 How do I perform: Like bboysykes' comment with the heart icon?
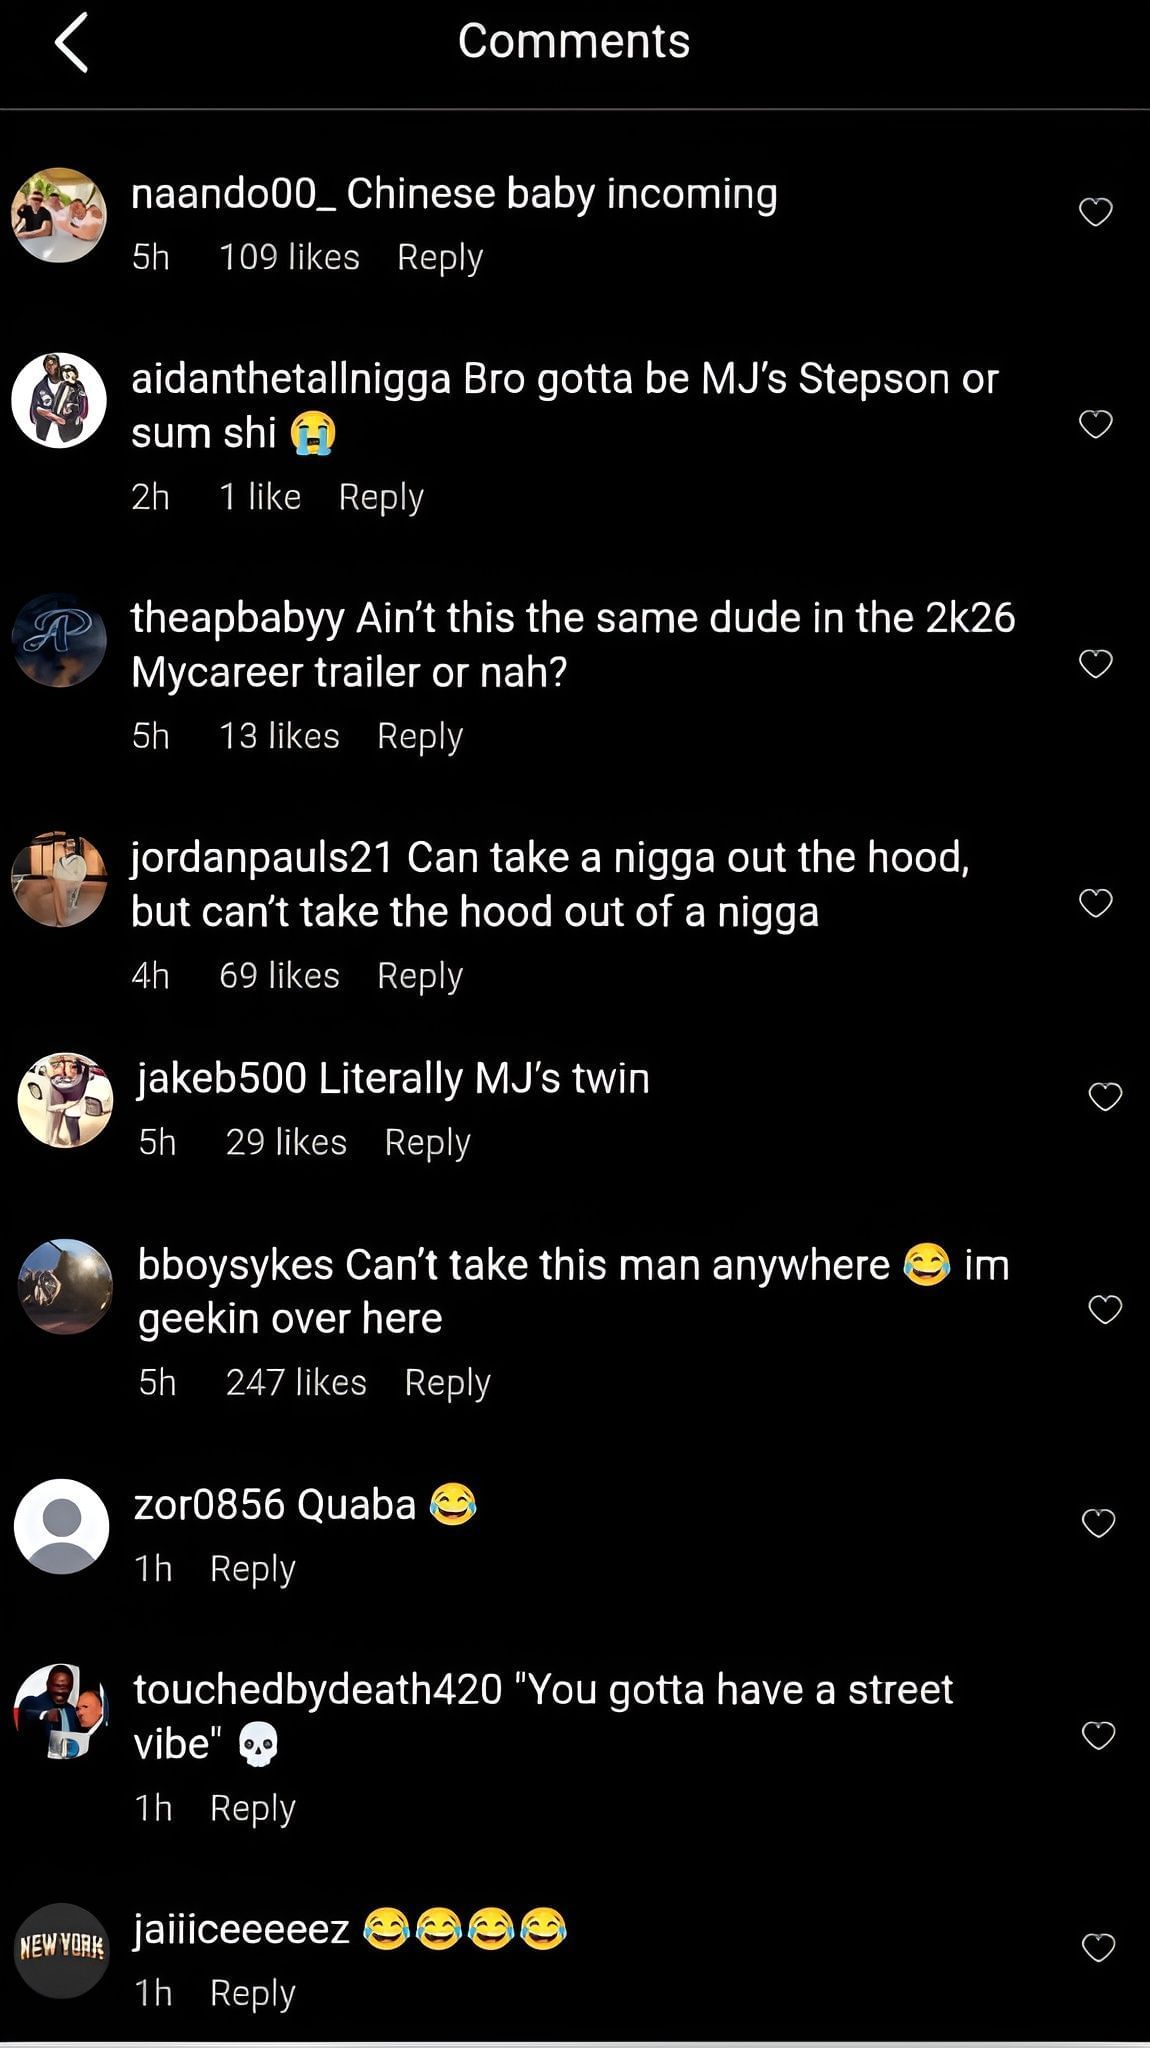tap(1104, 1309)
